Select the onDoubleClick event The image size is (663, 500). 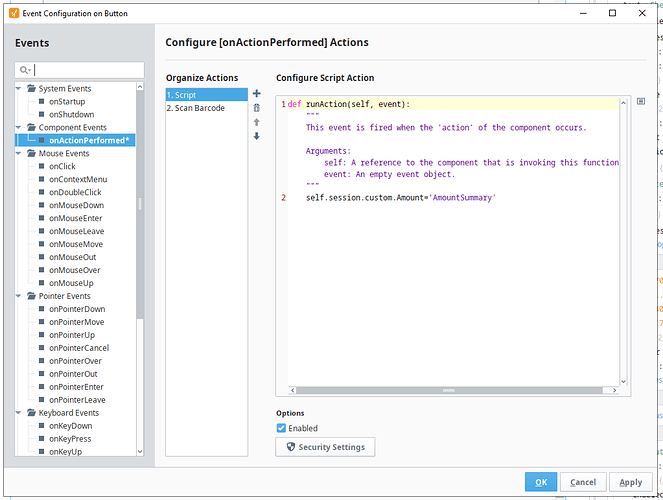[75, 192]
